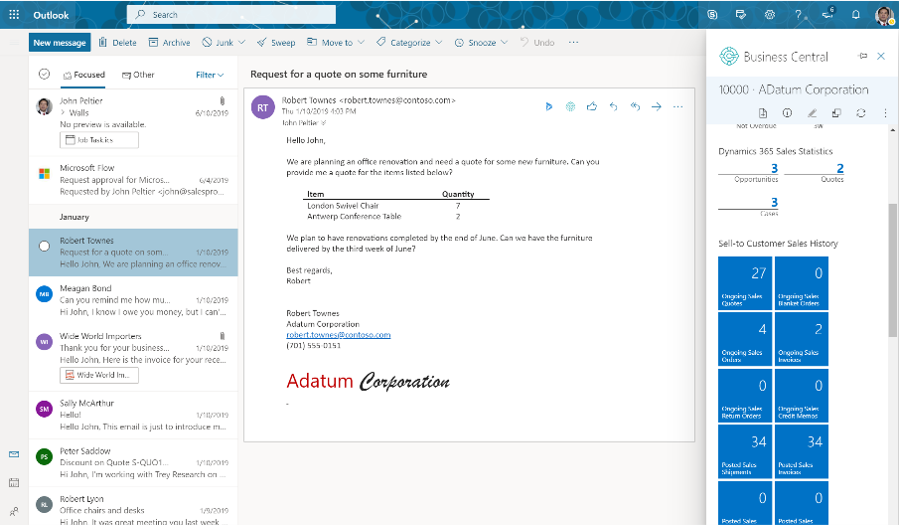Expand the Junk dropdown arrow
Image resolution: width=899 pixels, height=525 pixels.
(x=242, y=43)
